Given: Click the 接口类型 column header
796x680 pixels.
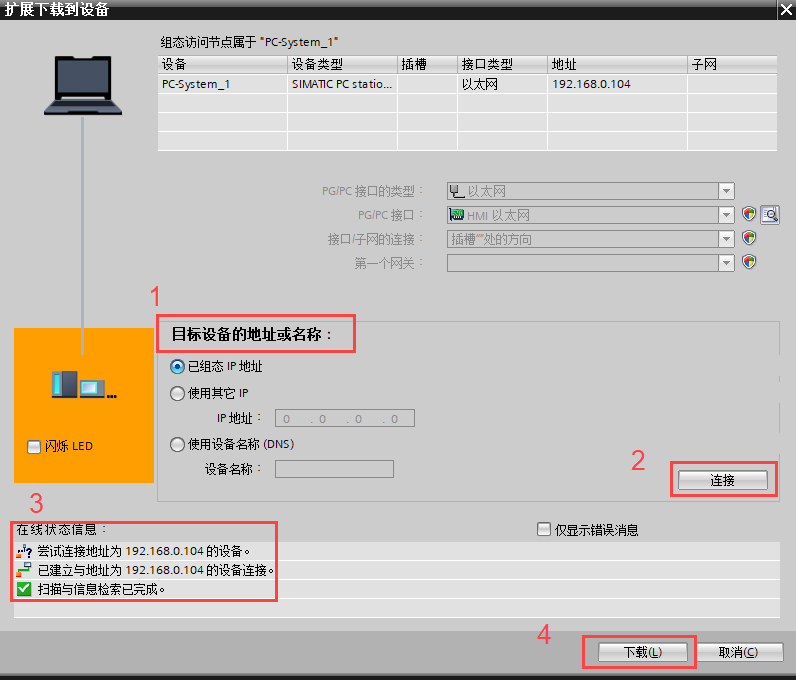Looking at the screenshot, I should point(502,64).
